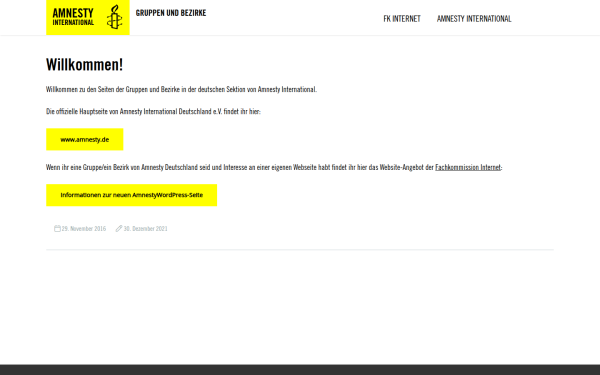
Task: Click the Amnesty International candle logo
Action: (114, 17)
